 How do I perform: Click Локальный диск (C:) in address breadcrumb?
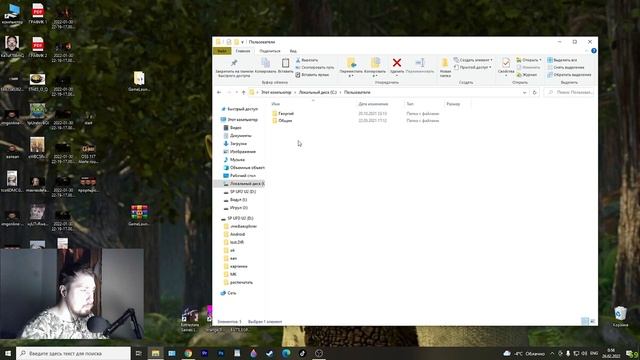click(318, 93)
